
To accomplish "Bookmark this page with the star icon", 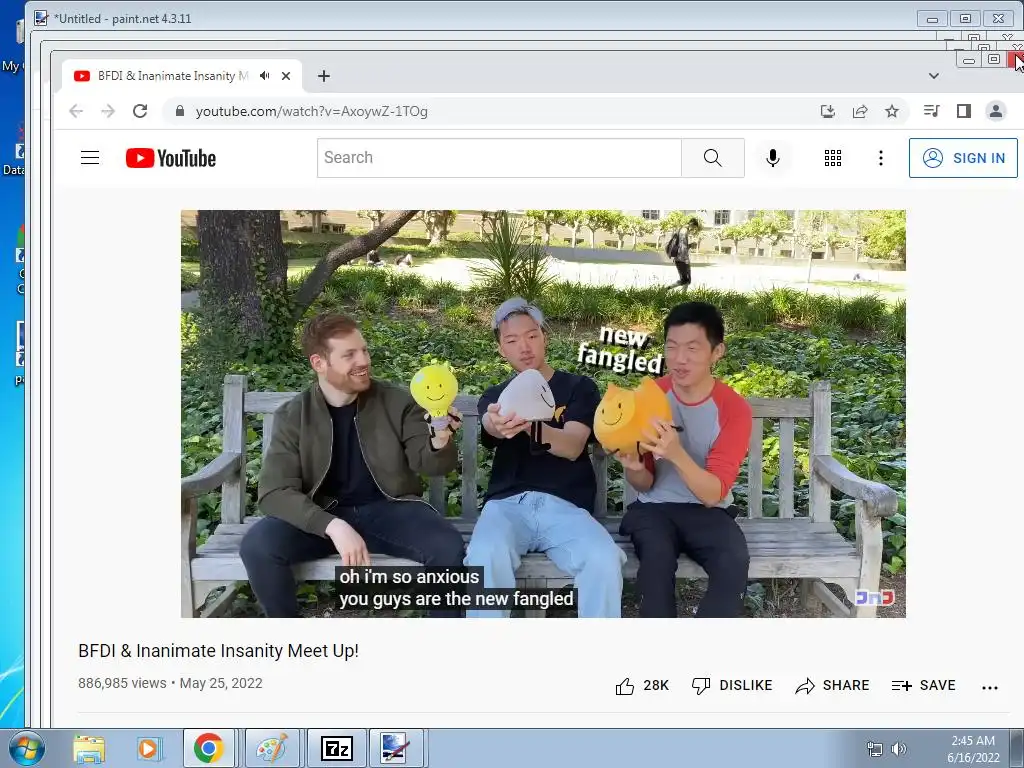I will tap(892, 111).
